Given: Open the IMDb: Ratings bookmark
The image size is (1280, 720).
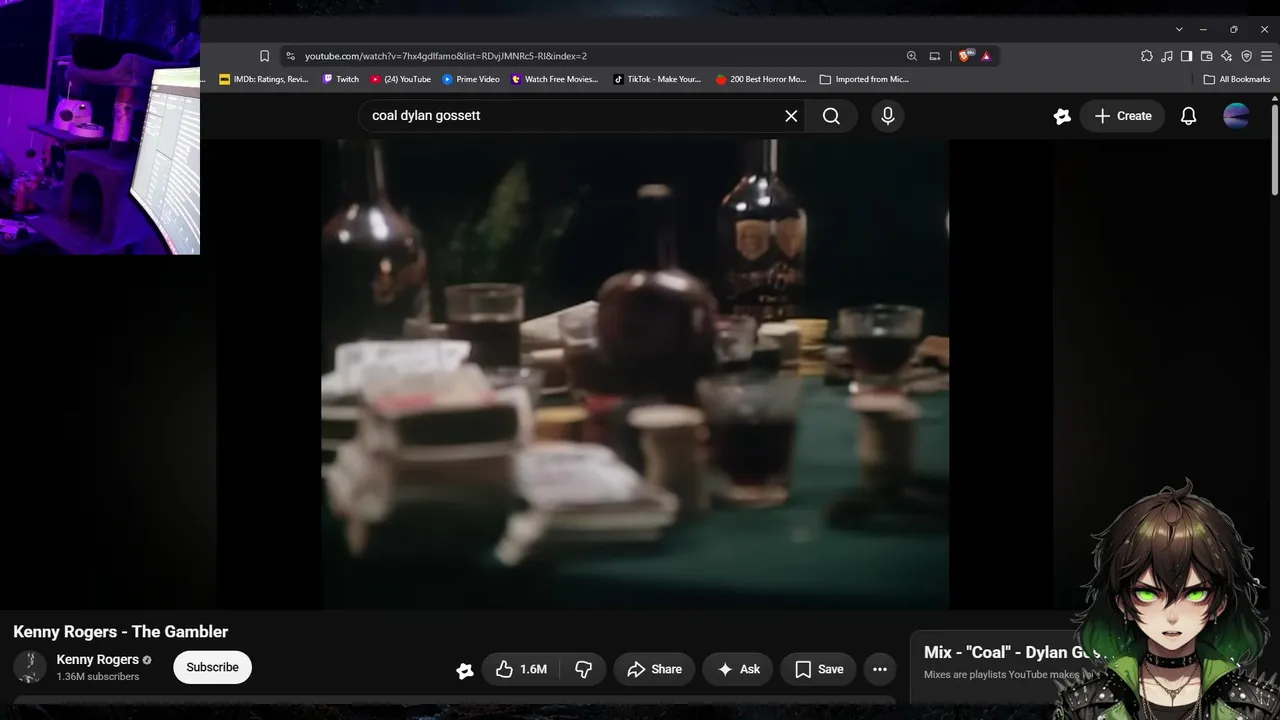Looking at the screenshot, I should pyautogui.click(x=264, y=79).
